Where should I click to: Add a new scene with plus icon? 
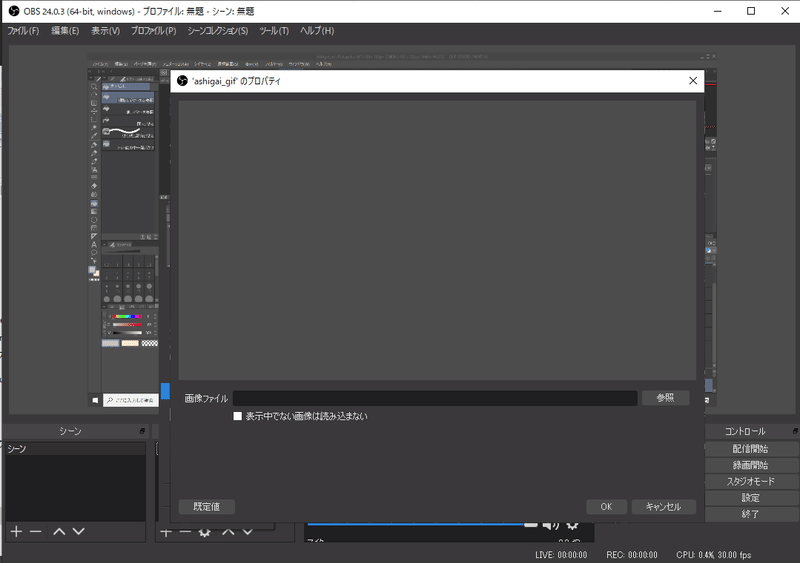coord(16,531)
